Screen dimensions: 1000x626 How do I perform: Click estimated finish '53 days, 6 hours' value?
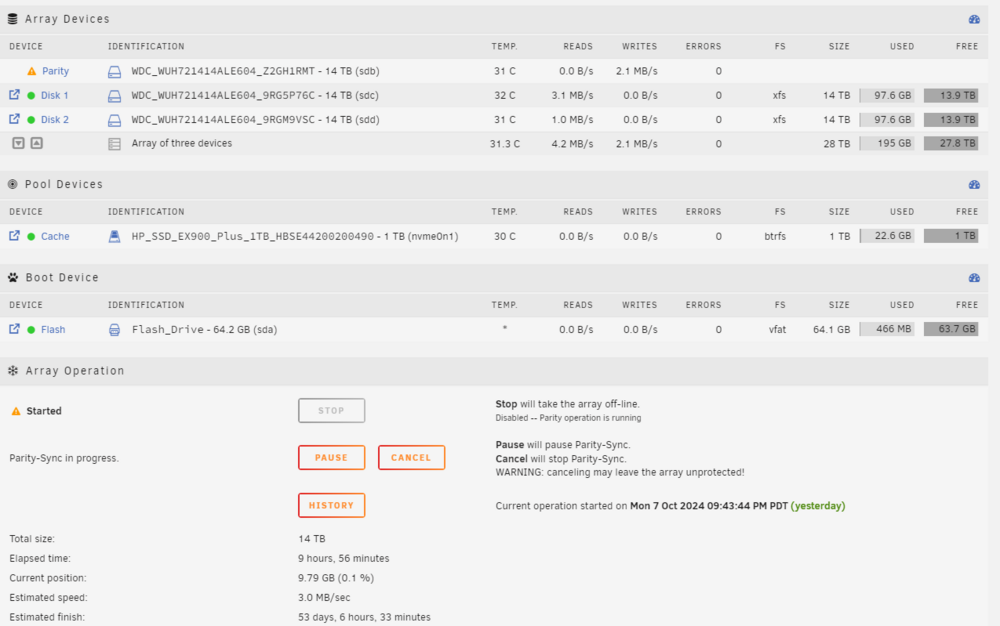364,617
